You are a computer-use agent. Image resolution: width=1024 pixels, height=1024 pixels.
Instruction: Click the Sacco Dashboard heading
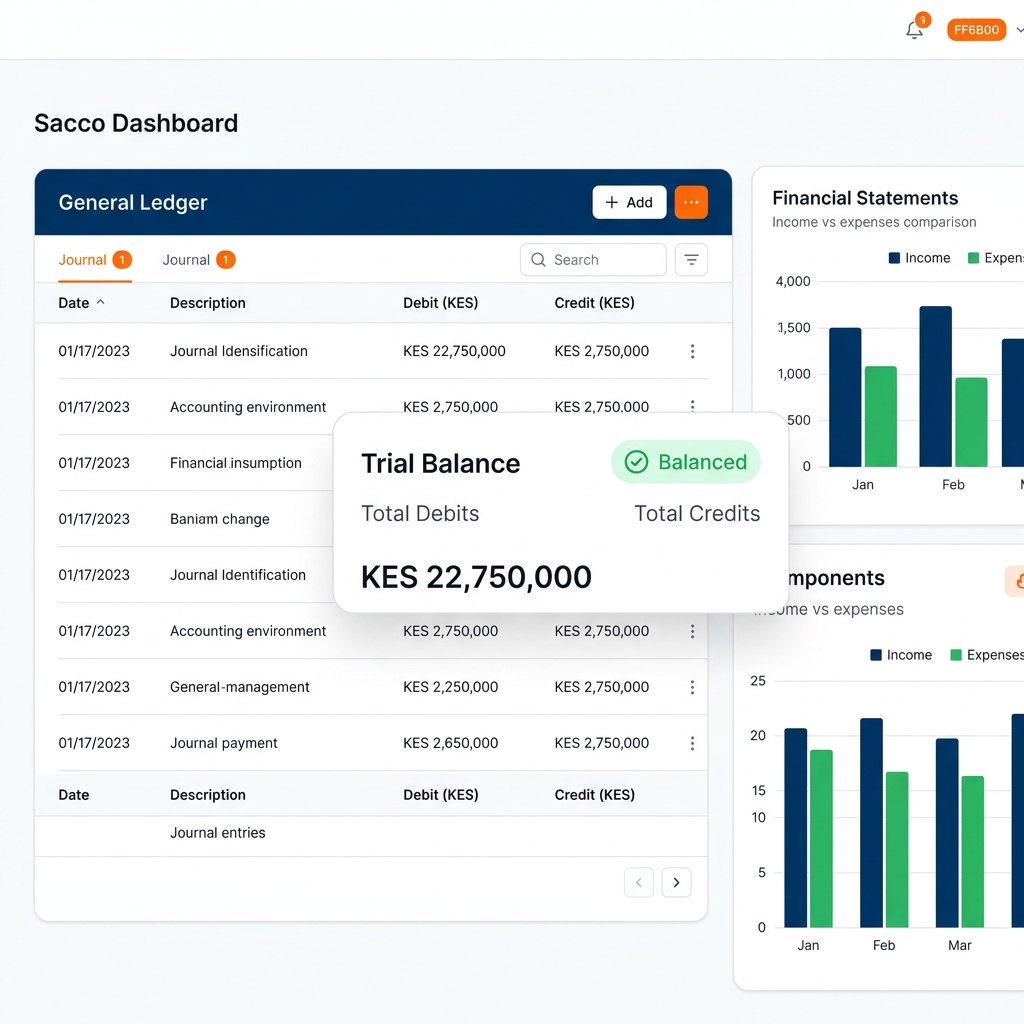[x=136, y=123]
